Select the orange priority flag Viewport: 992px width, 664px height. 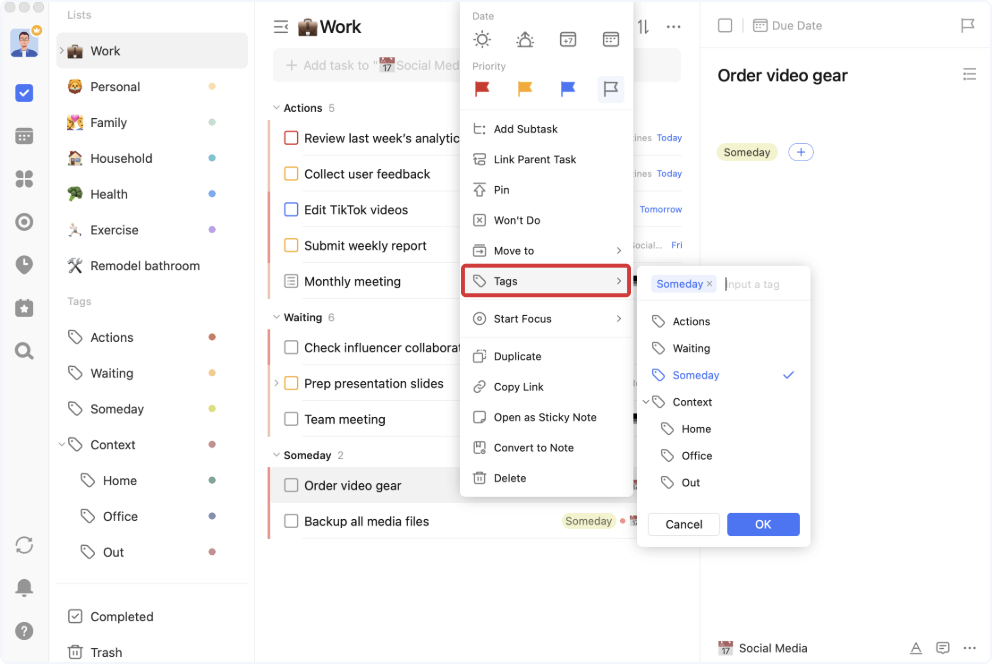[x=524, y=89]
